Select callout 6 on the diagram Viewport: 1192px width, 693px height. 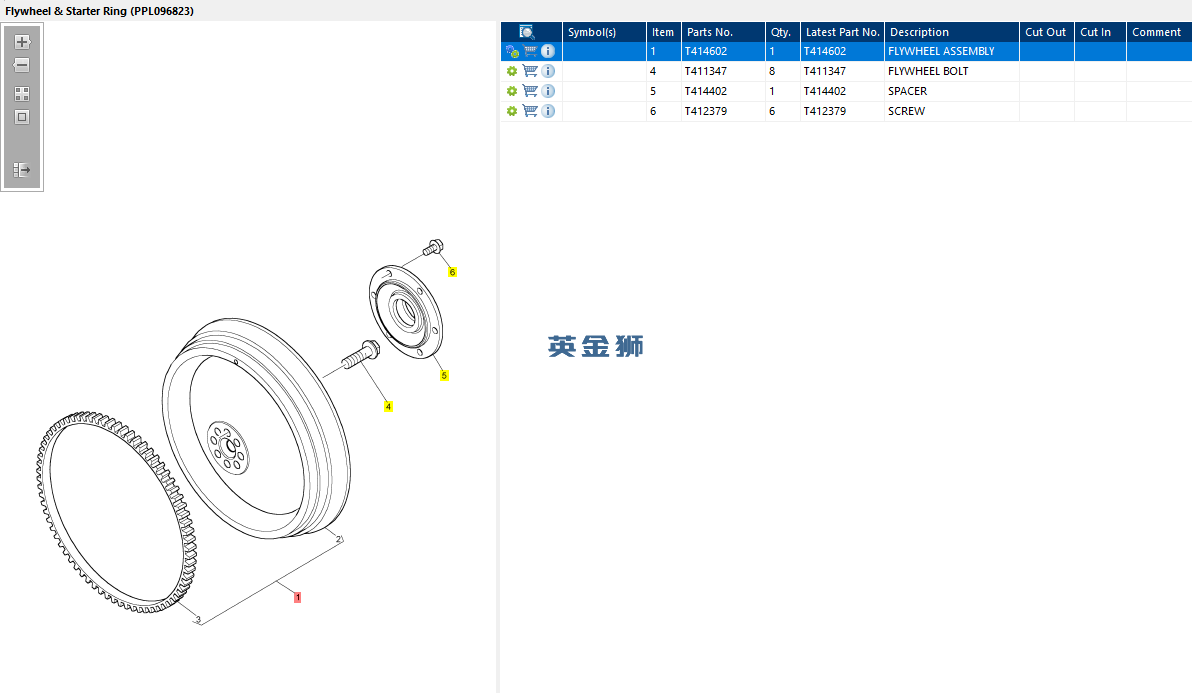coord(452,272)
